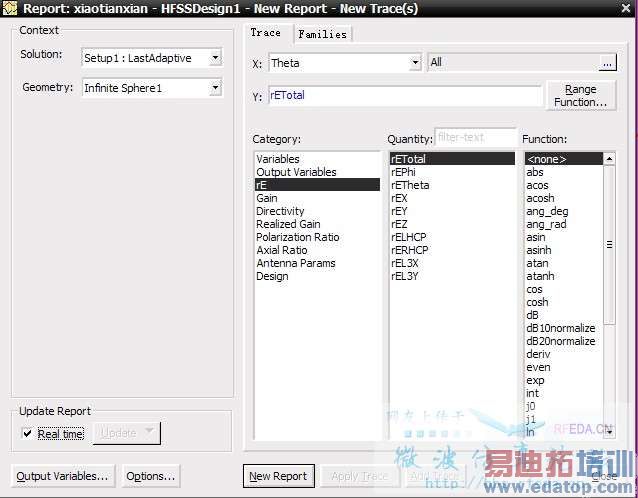Image resolution: width=638 pixels, height=498 pixels.
Task: Select j0 function
Action: tap(564, 406)
